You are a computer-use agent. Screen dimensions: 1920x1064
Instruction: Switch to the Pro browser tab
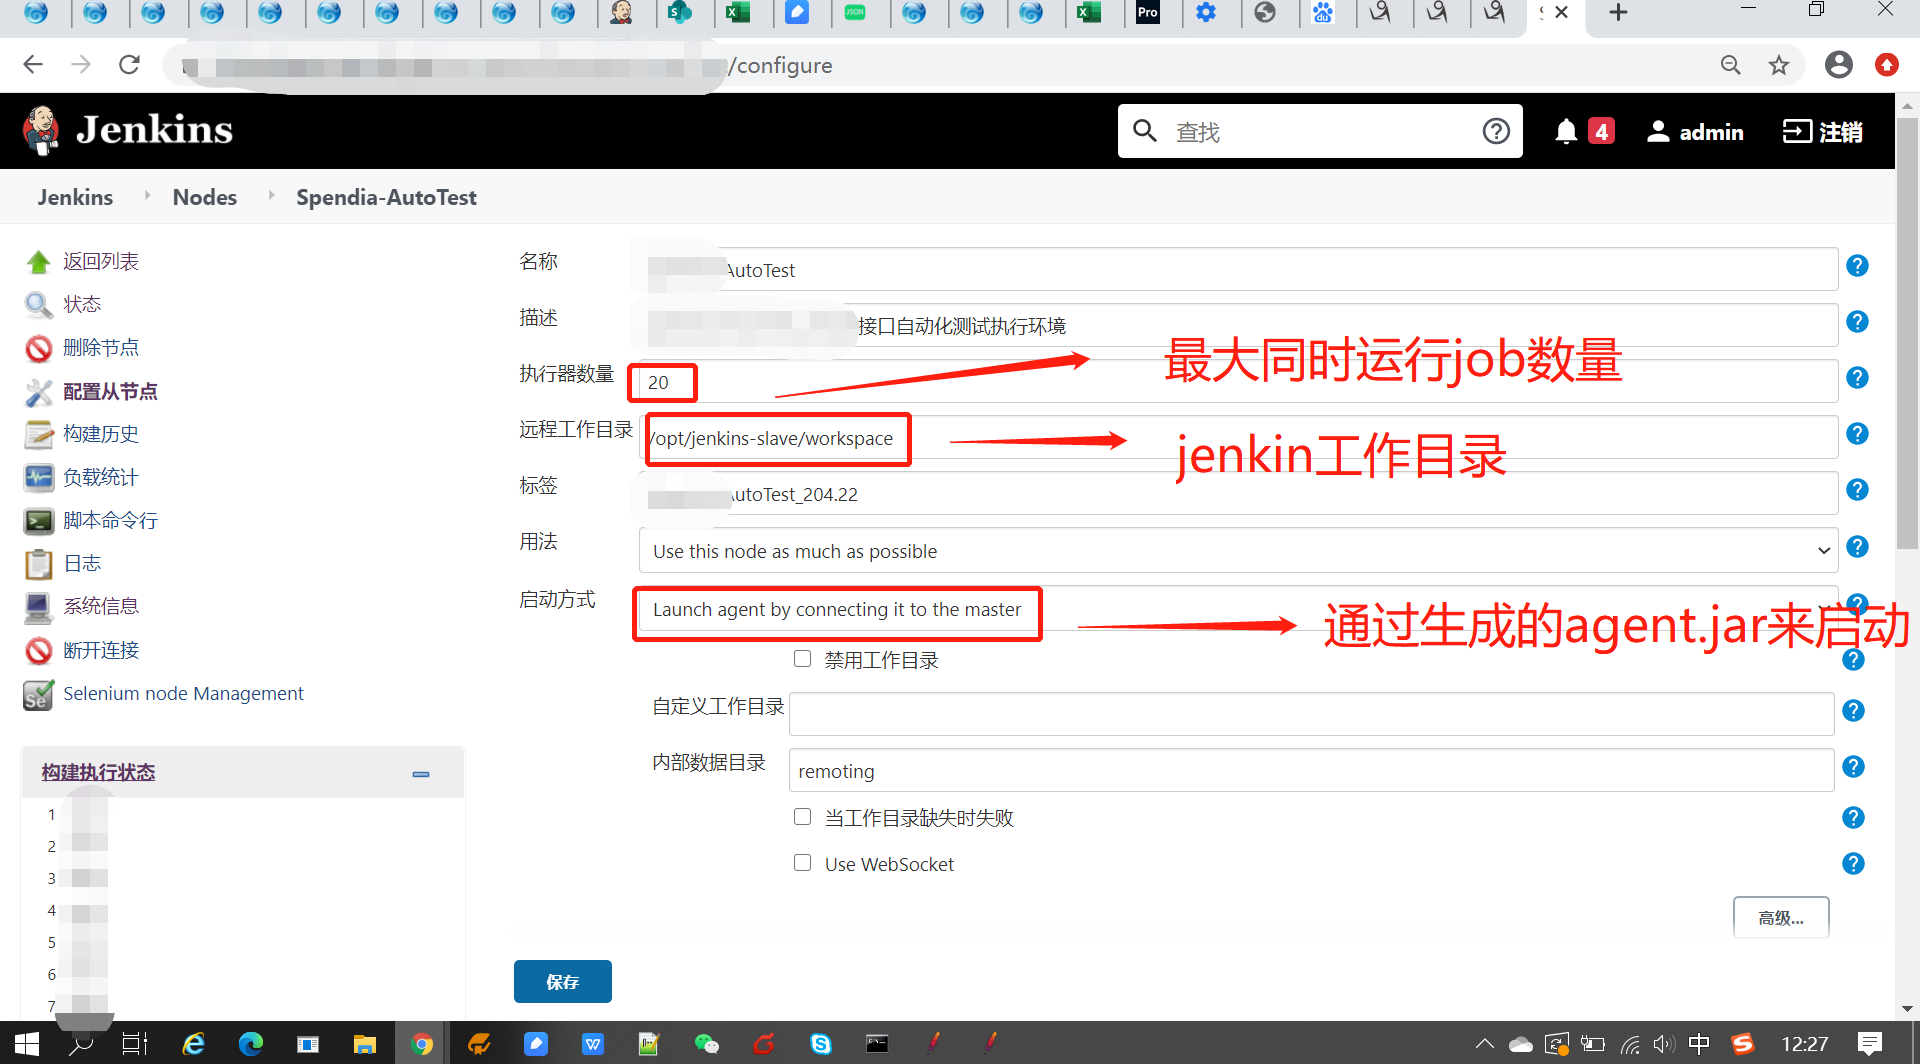pos(1148,13)
